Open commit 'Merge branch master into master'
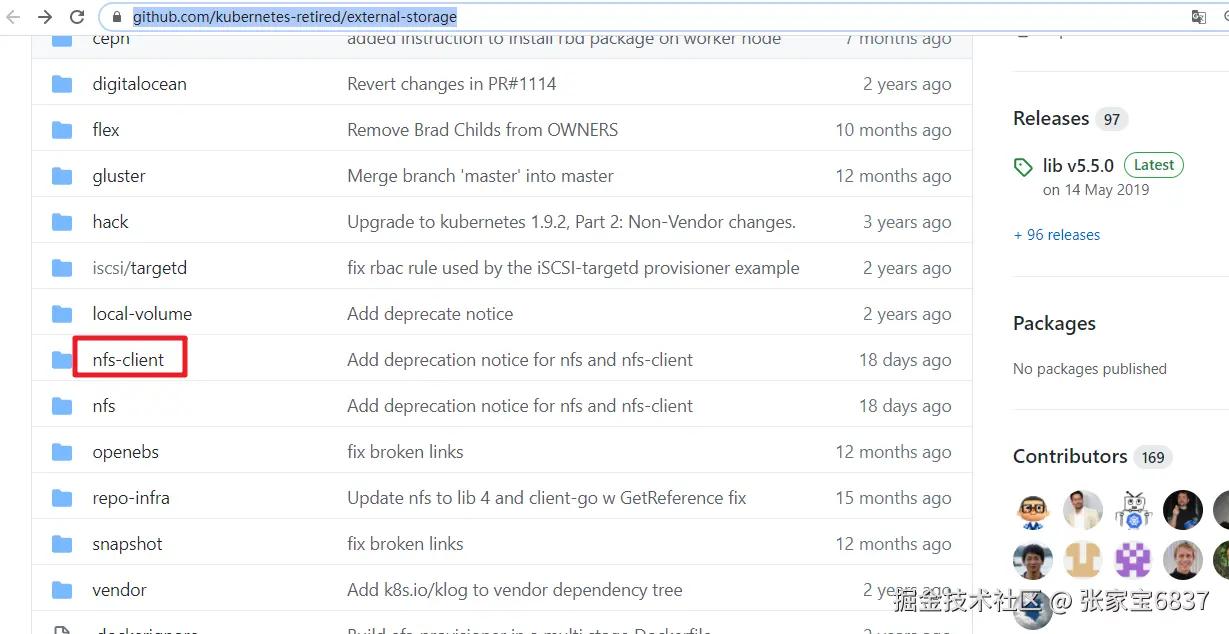 click(x=480, y=176)
